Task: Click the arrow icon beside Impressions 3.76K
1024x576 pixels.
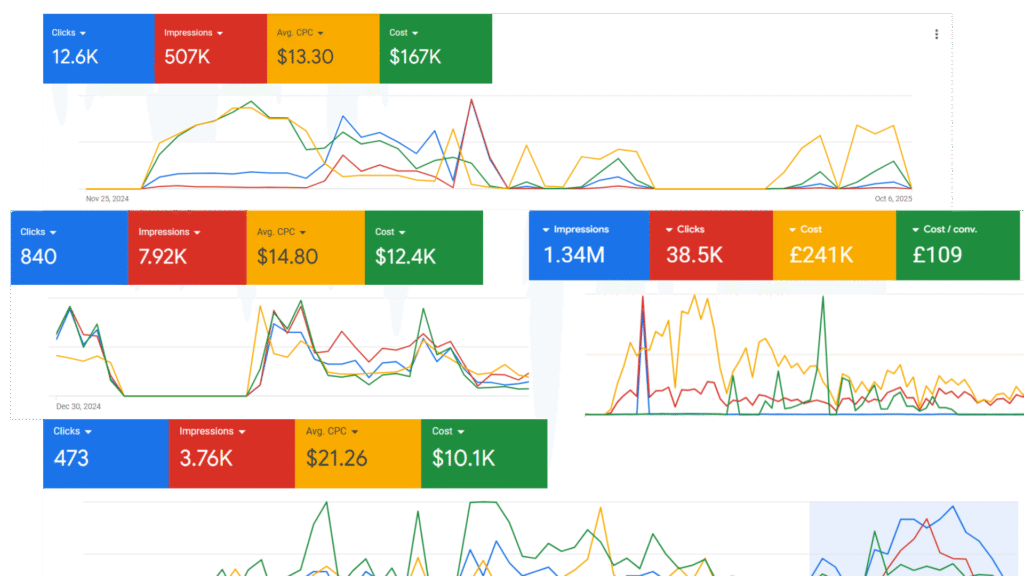Action: pyautogui.click(x=241, y=432)
